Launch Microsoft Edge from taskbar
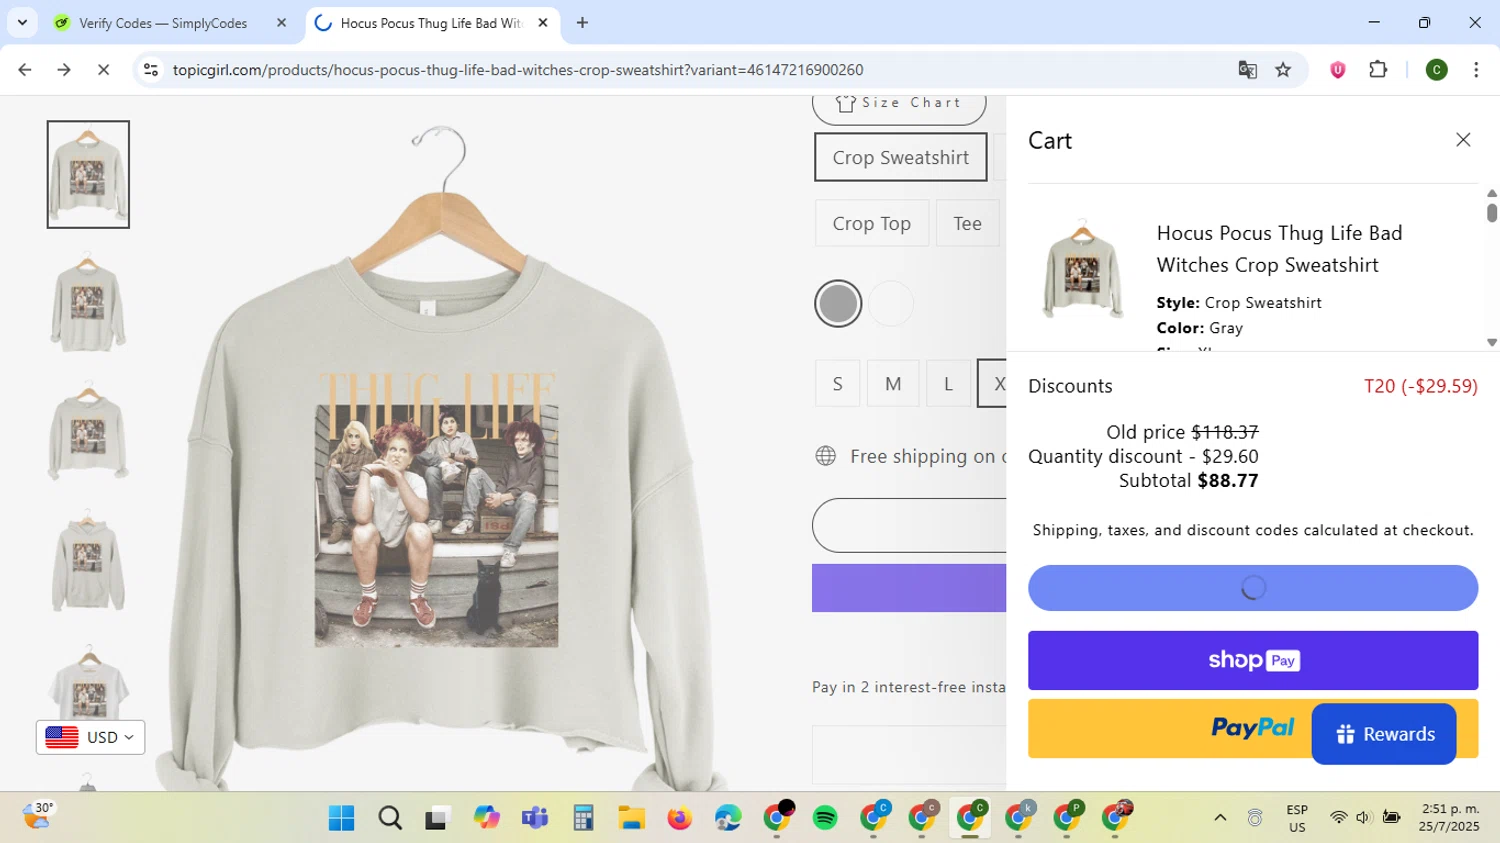 [728, 818]
